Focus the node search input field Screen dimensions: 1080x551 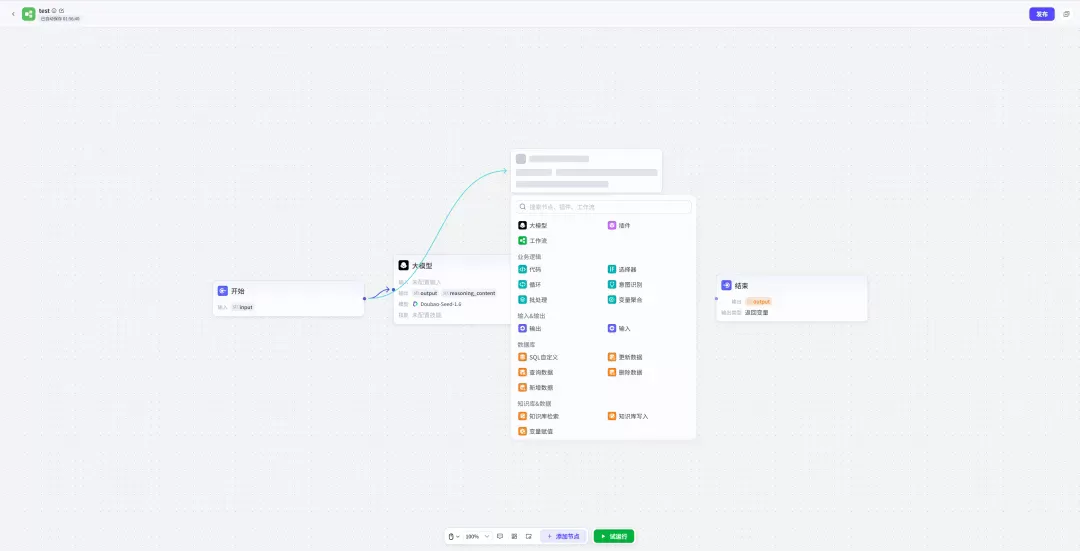[x=604, y=207]
